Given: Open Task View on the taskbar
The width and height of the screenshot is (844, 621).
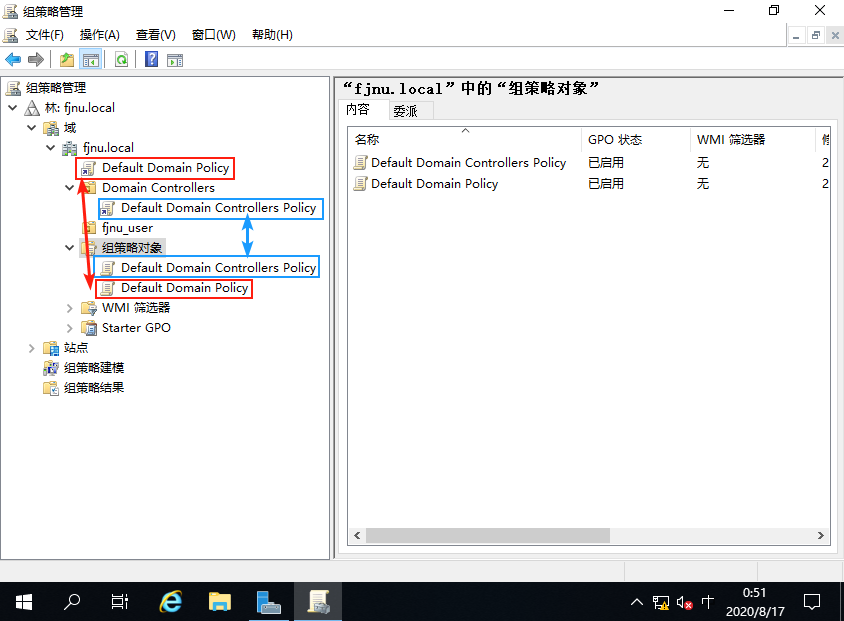Looking at the screenshot, I should 119,602.
